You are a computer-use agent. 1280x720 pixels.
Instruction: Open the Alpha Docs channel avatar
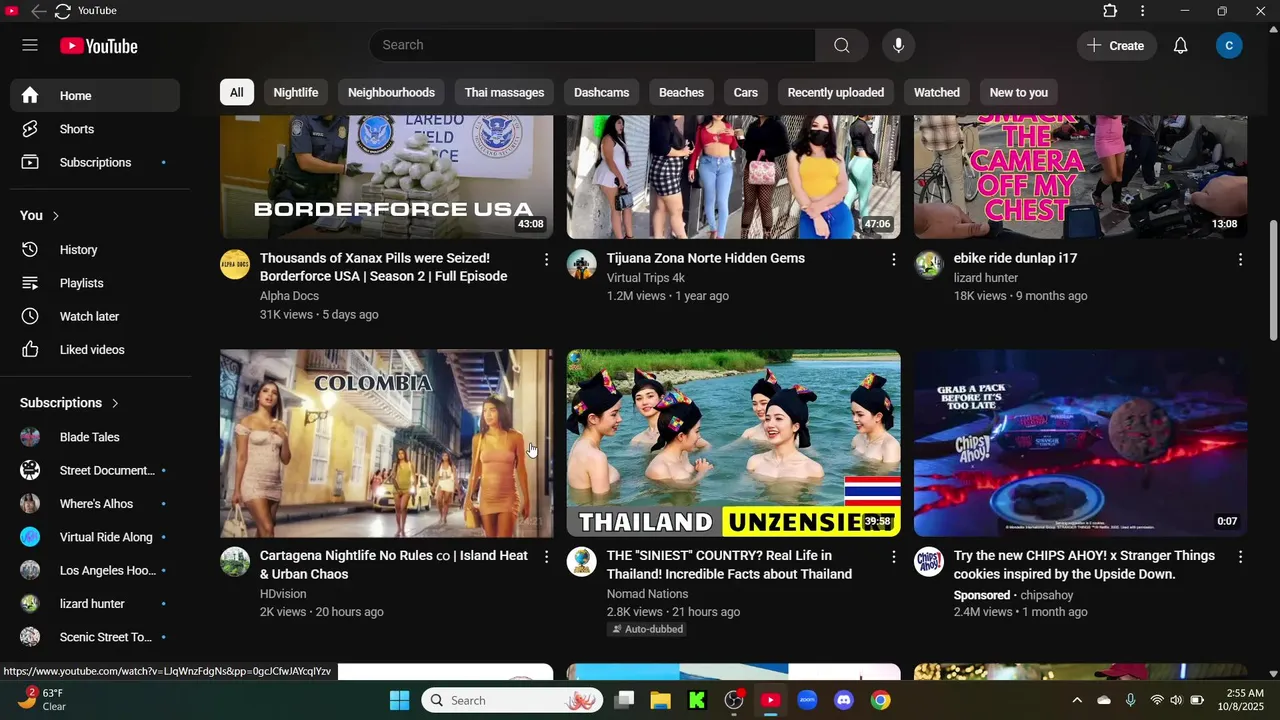(x=235, y=265)
